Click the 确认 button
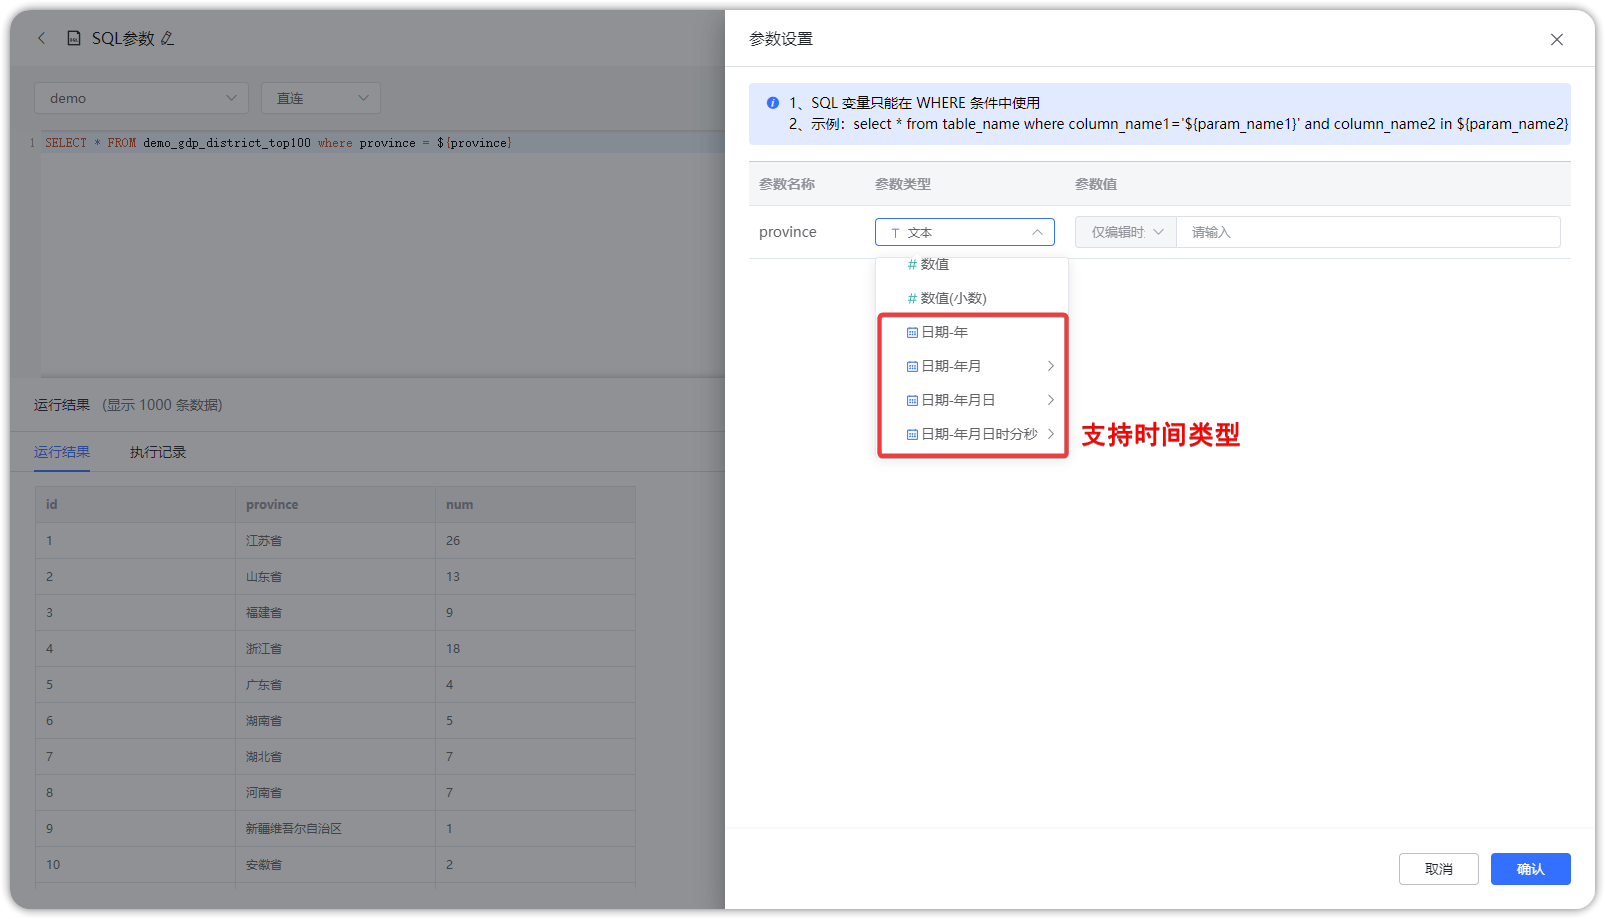The height and width of the screenshot is (919, 1605). pos(1530,869)
